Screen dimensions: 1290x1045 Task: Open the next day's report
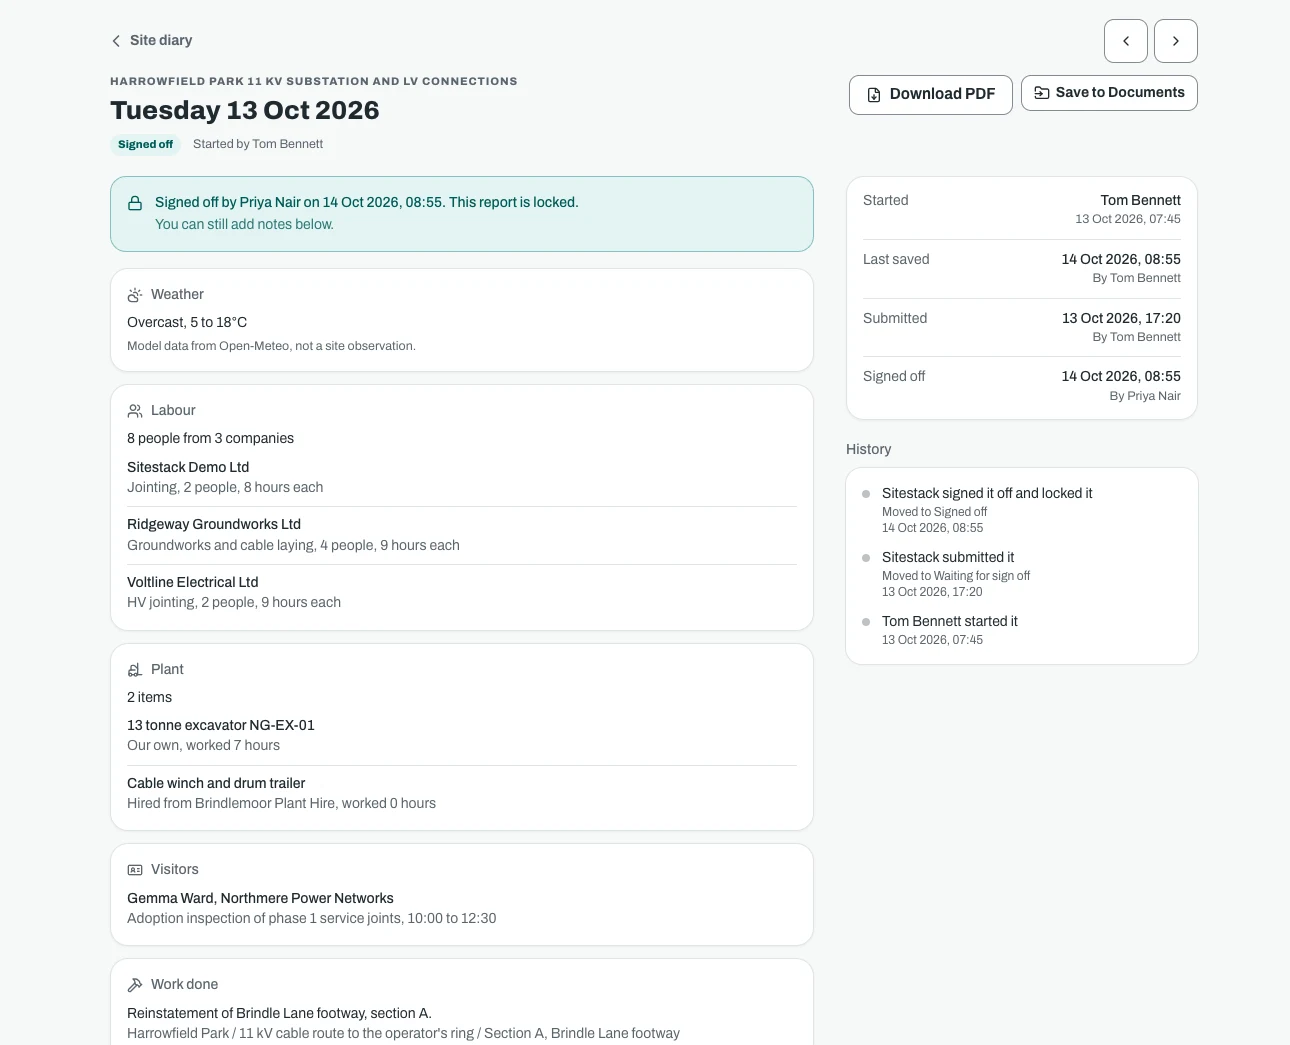(x=1176, y=41)
